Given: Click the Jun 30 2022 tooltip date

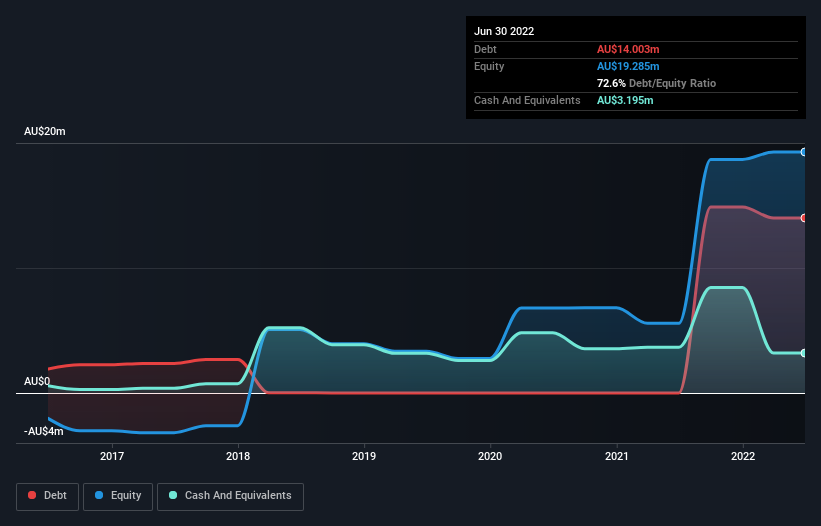Looking at the screenshot, I should [x=504, y=31].
